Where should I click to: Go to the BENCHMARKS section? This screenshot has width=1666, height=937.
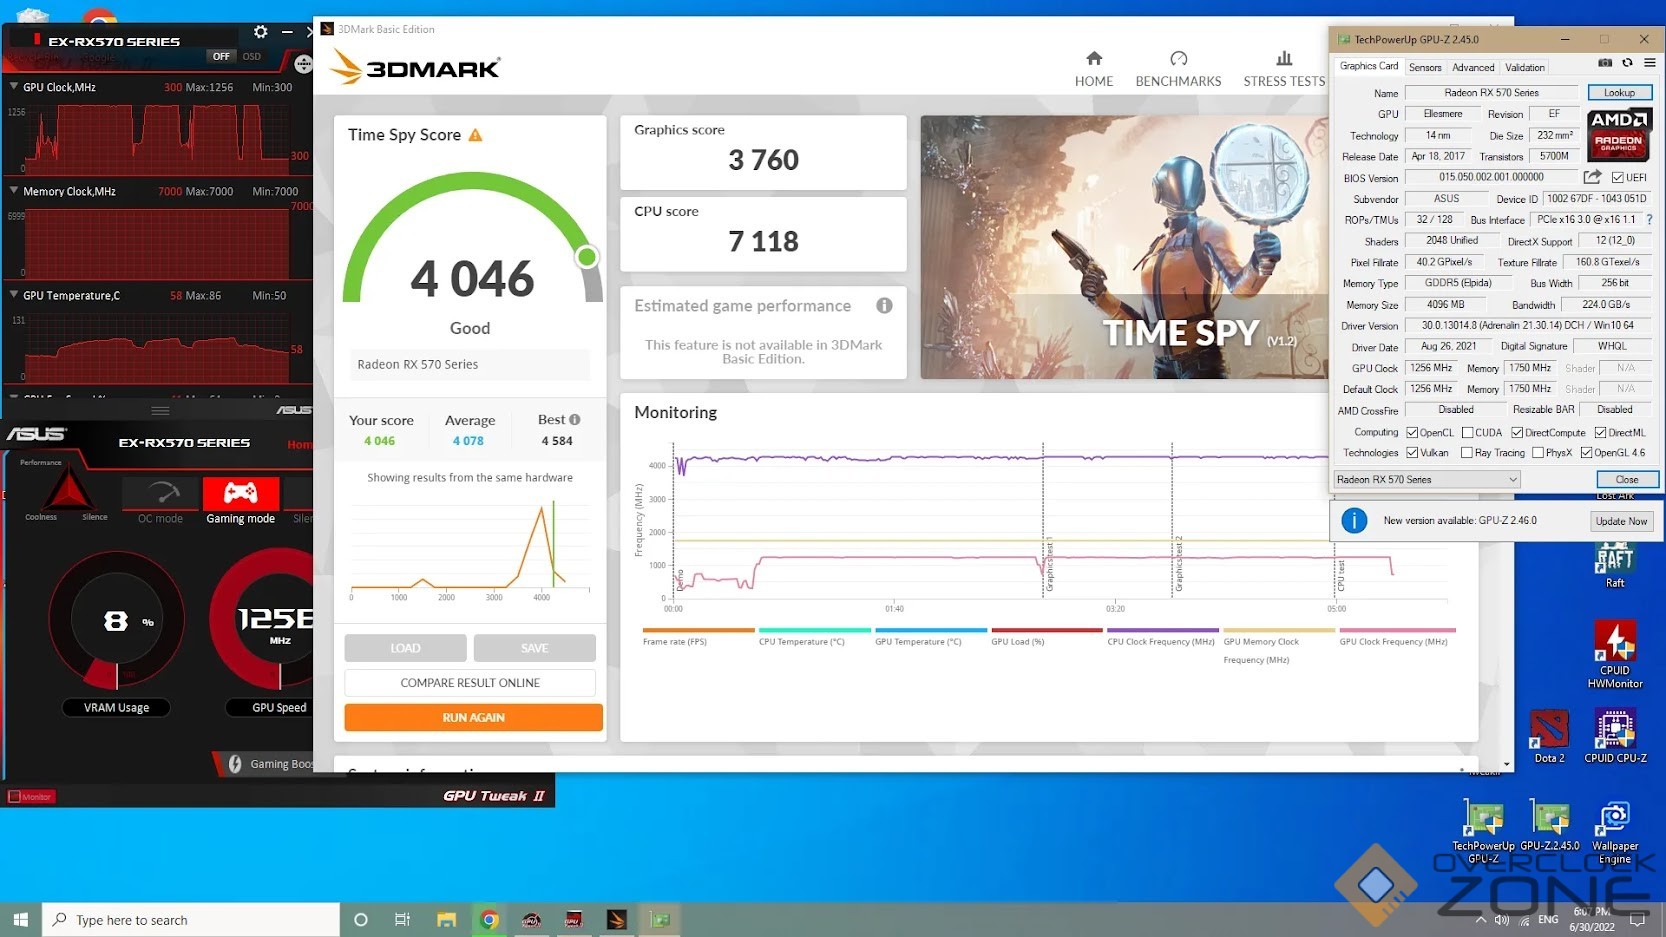tap(1178, 68)
